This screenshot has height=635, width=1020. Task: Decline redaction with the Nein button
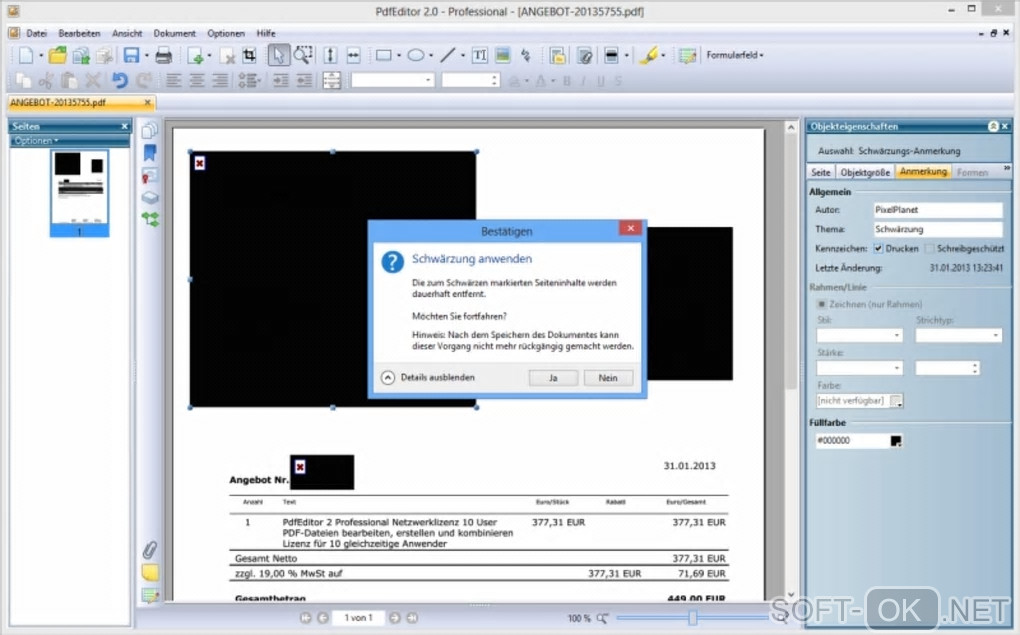coord(608,378)
